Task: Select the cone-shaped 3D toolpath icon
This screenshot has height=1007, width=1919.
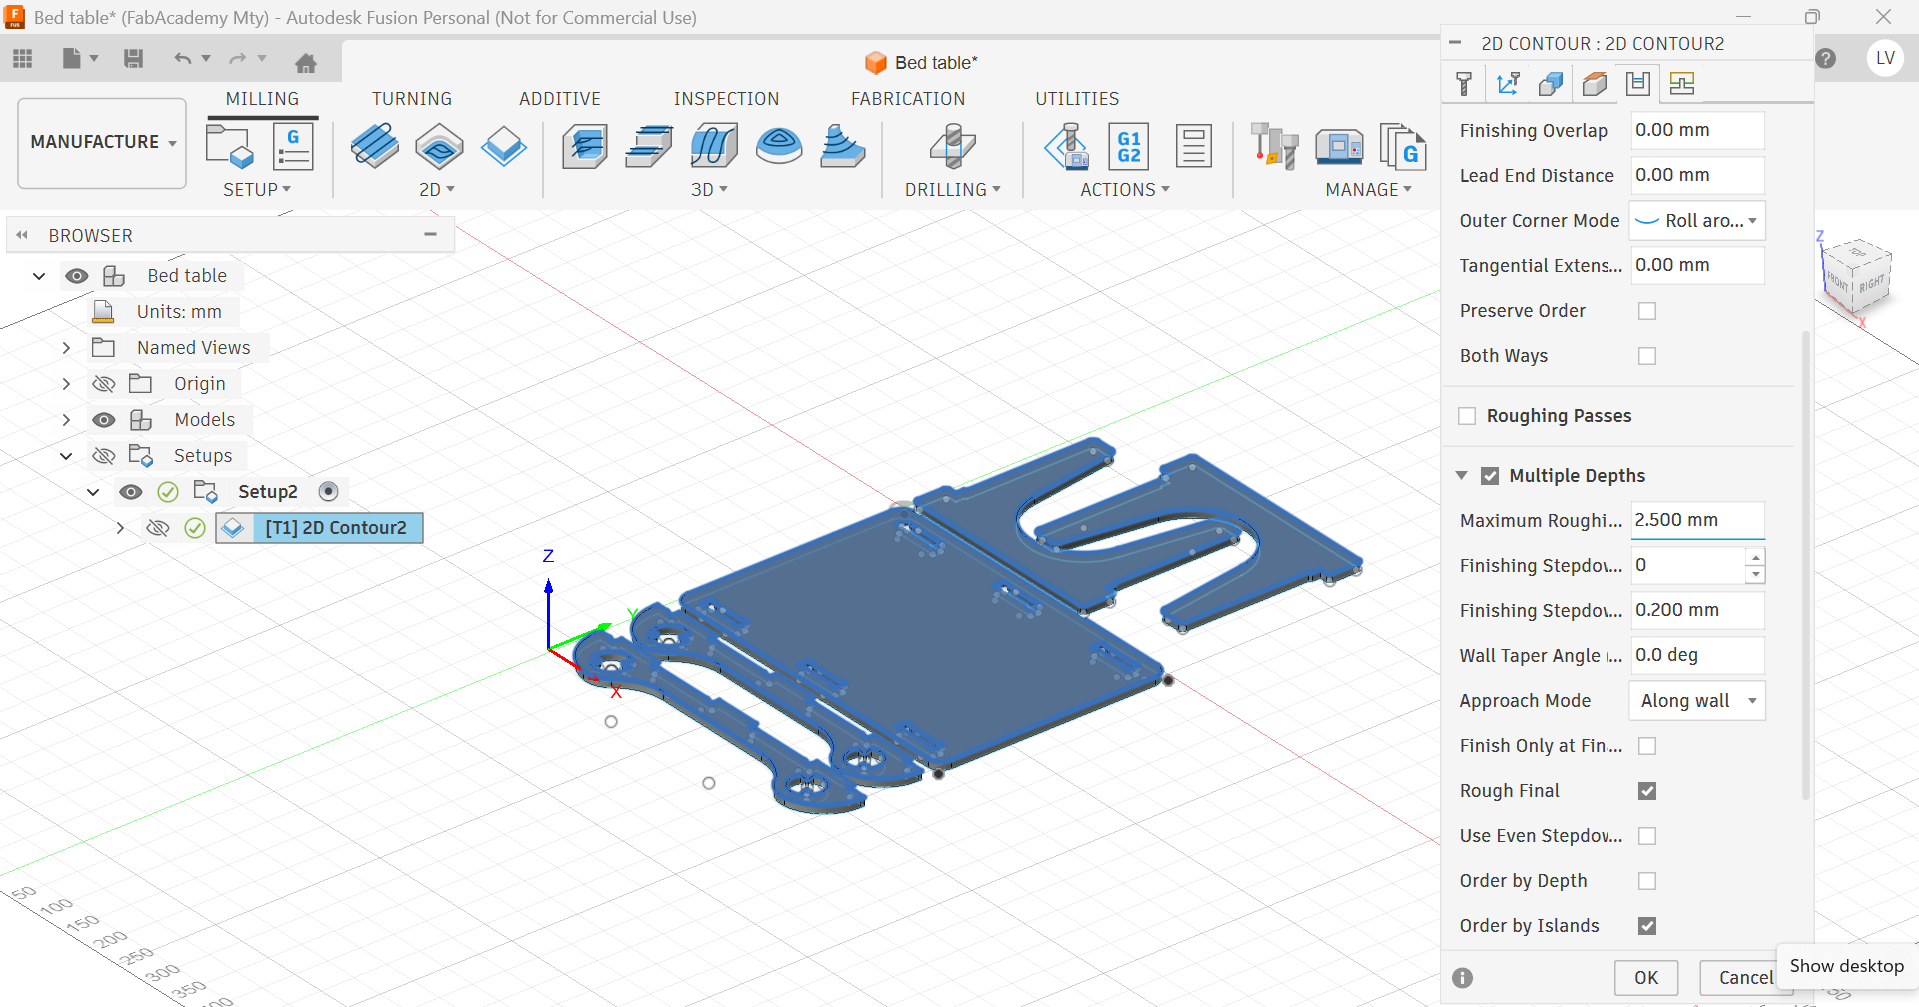Action: tap(843, 146)
